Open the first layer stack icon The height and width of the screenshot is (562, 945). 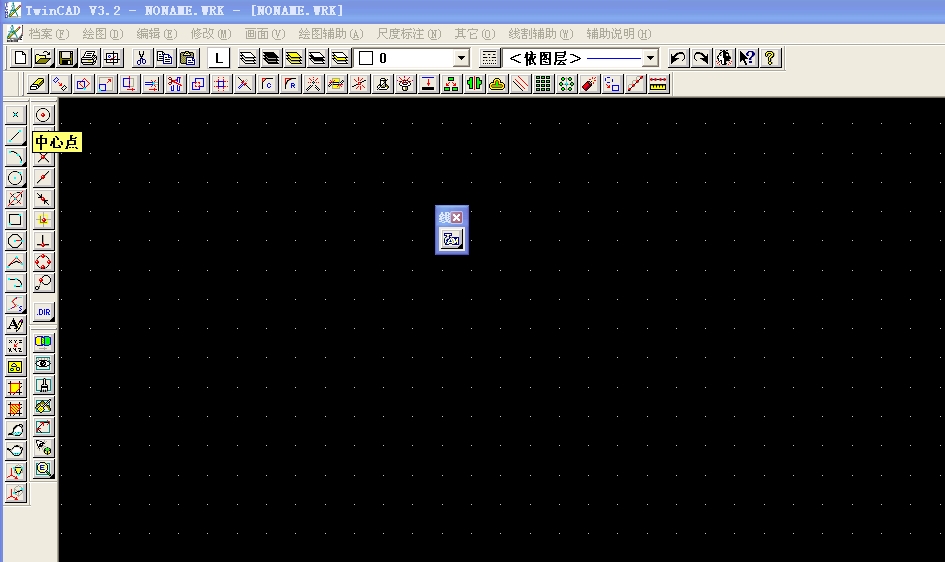(x=248, y=58)
